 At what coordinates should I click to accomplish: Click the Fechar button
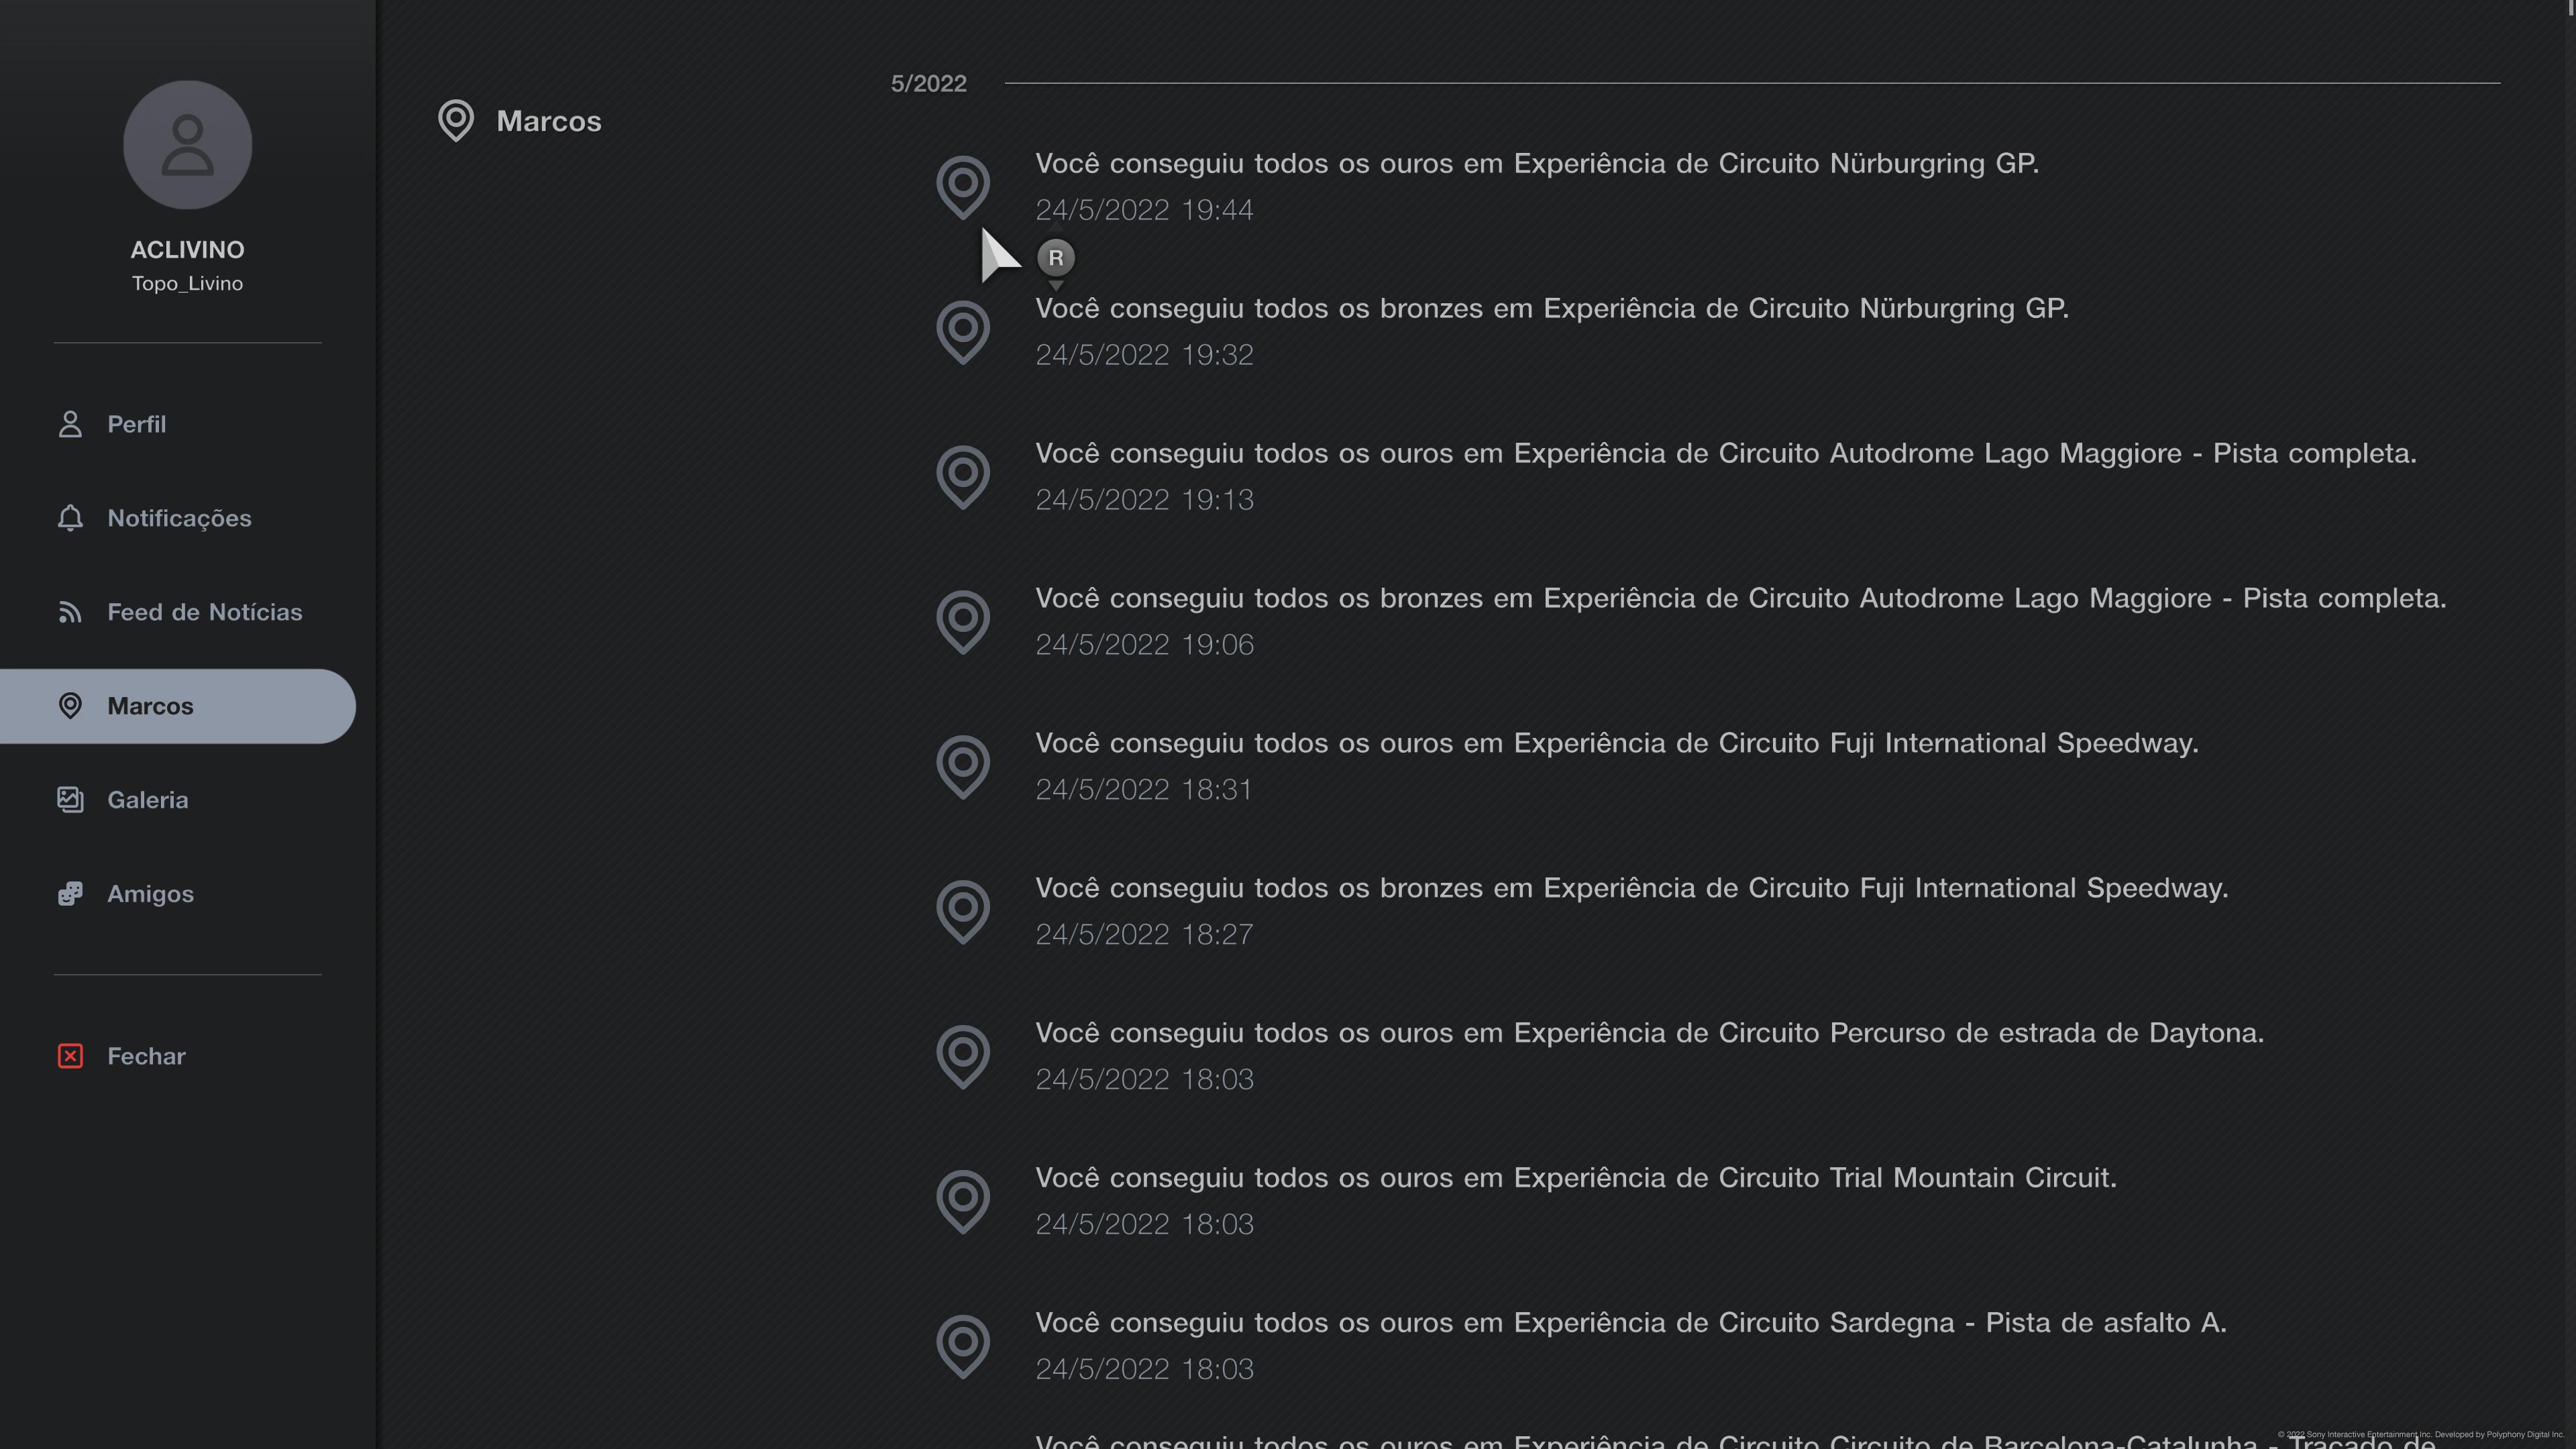[x=178, y=1056]
